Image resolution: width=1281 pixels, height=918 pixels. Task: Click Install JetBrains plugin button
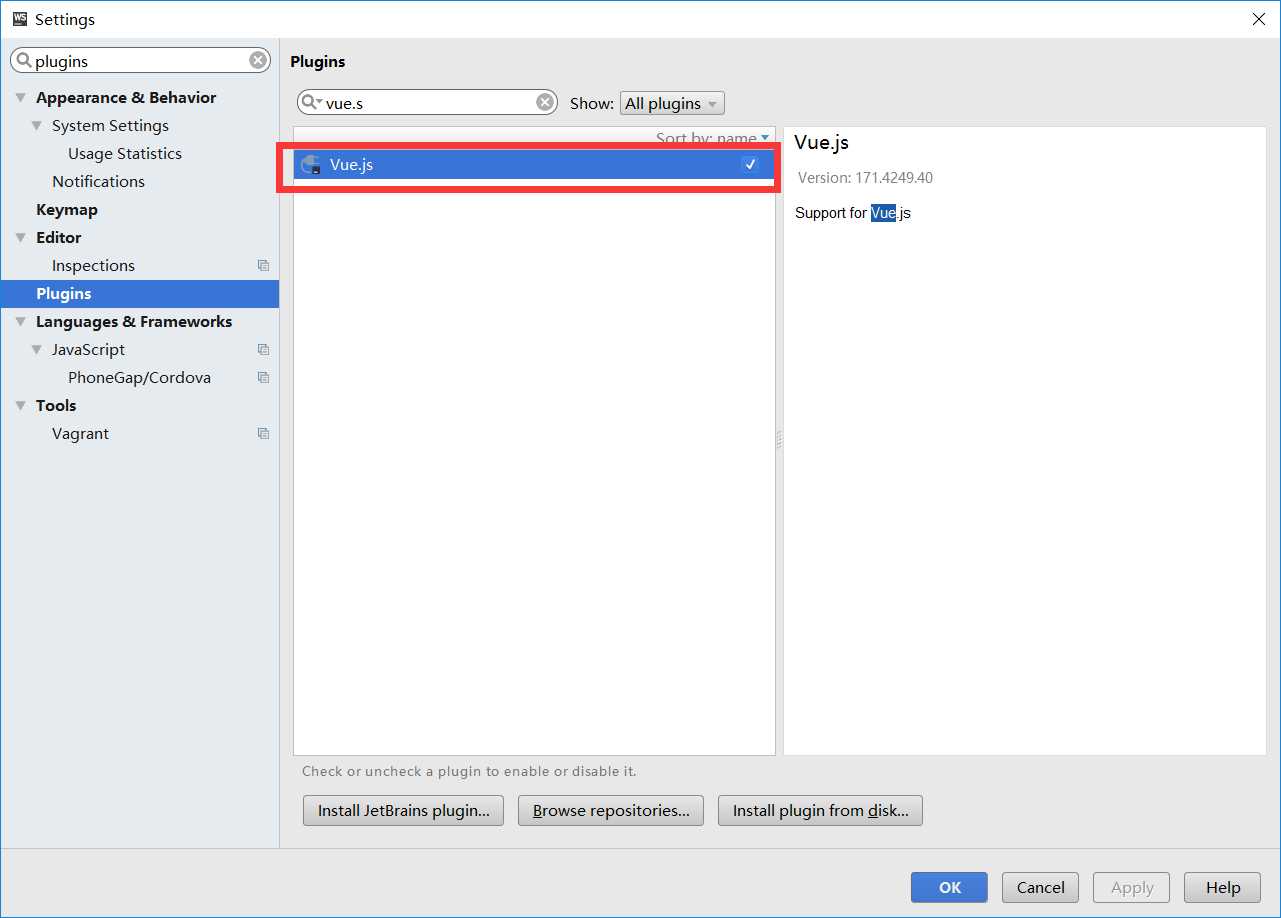(403, 811)
